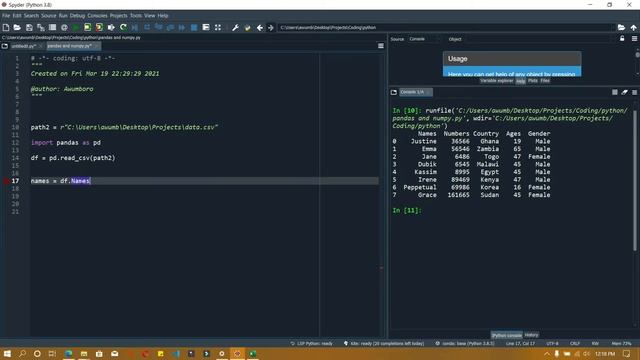Screen dimensions: 640x360
Task: Open the Debug menu
Action: click(77, 16)
